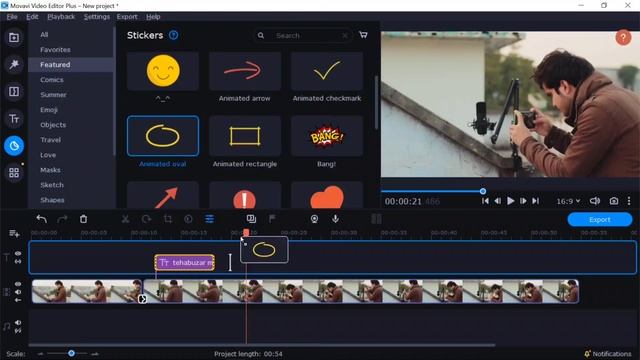Open preview more options menu
640x360 pixels.
[629, 201]
